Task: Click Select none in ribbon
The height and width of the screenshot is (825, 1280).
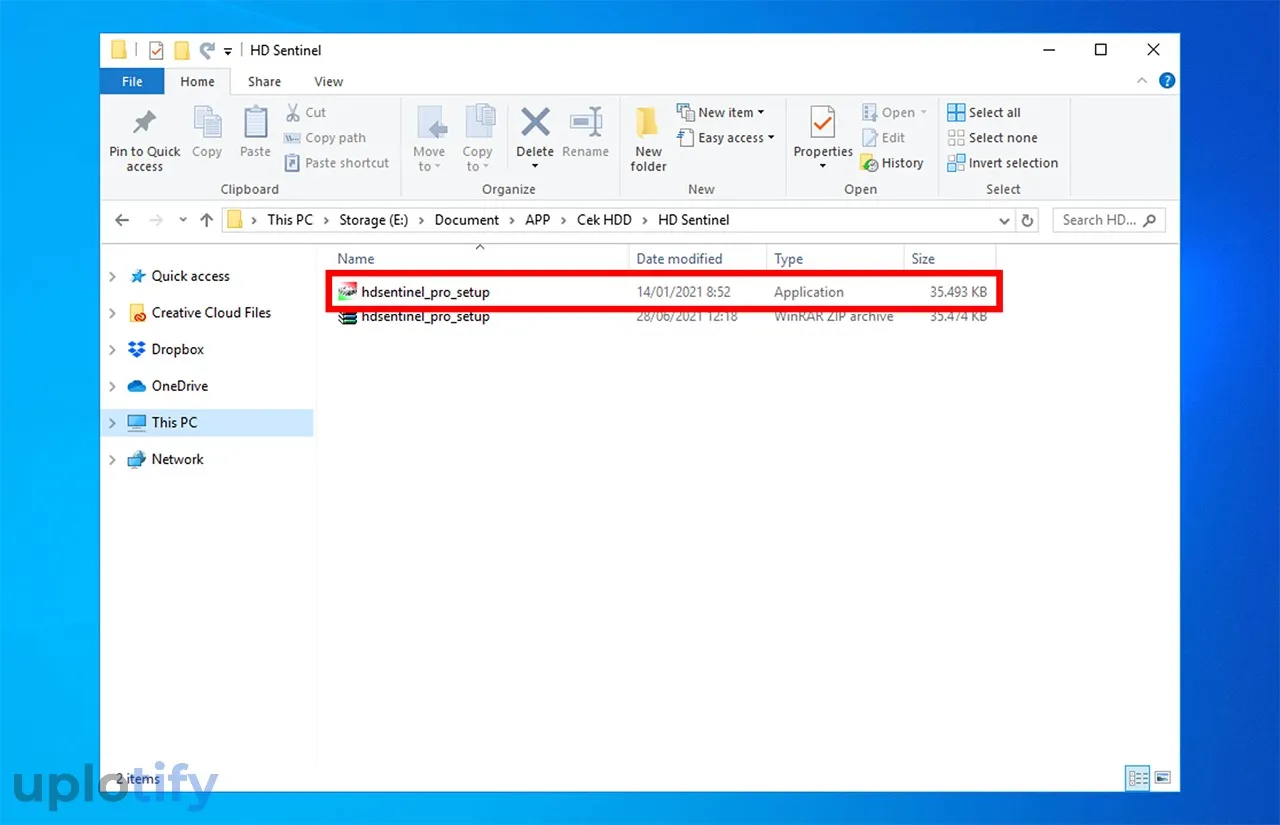Action: (x=992, y=138)
